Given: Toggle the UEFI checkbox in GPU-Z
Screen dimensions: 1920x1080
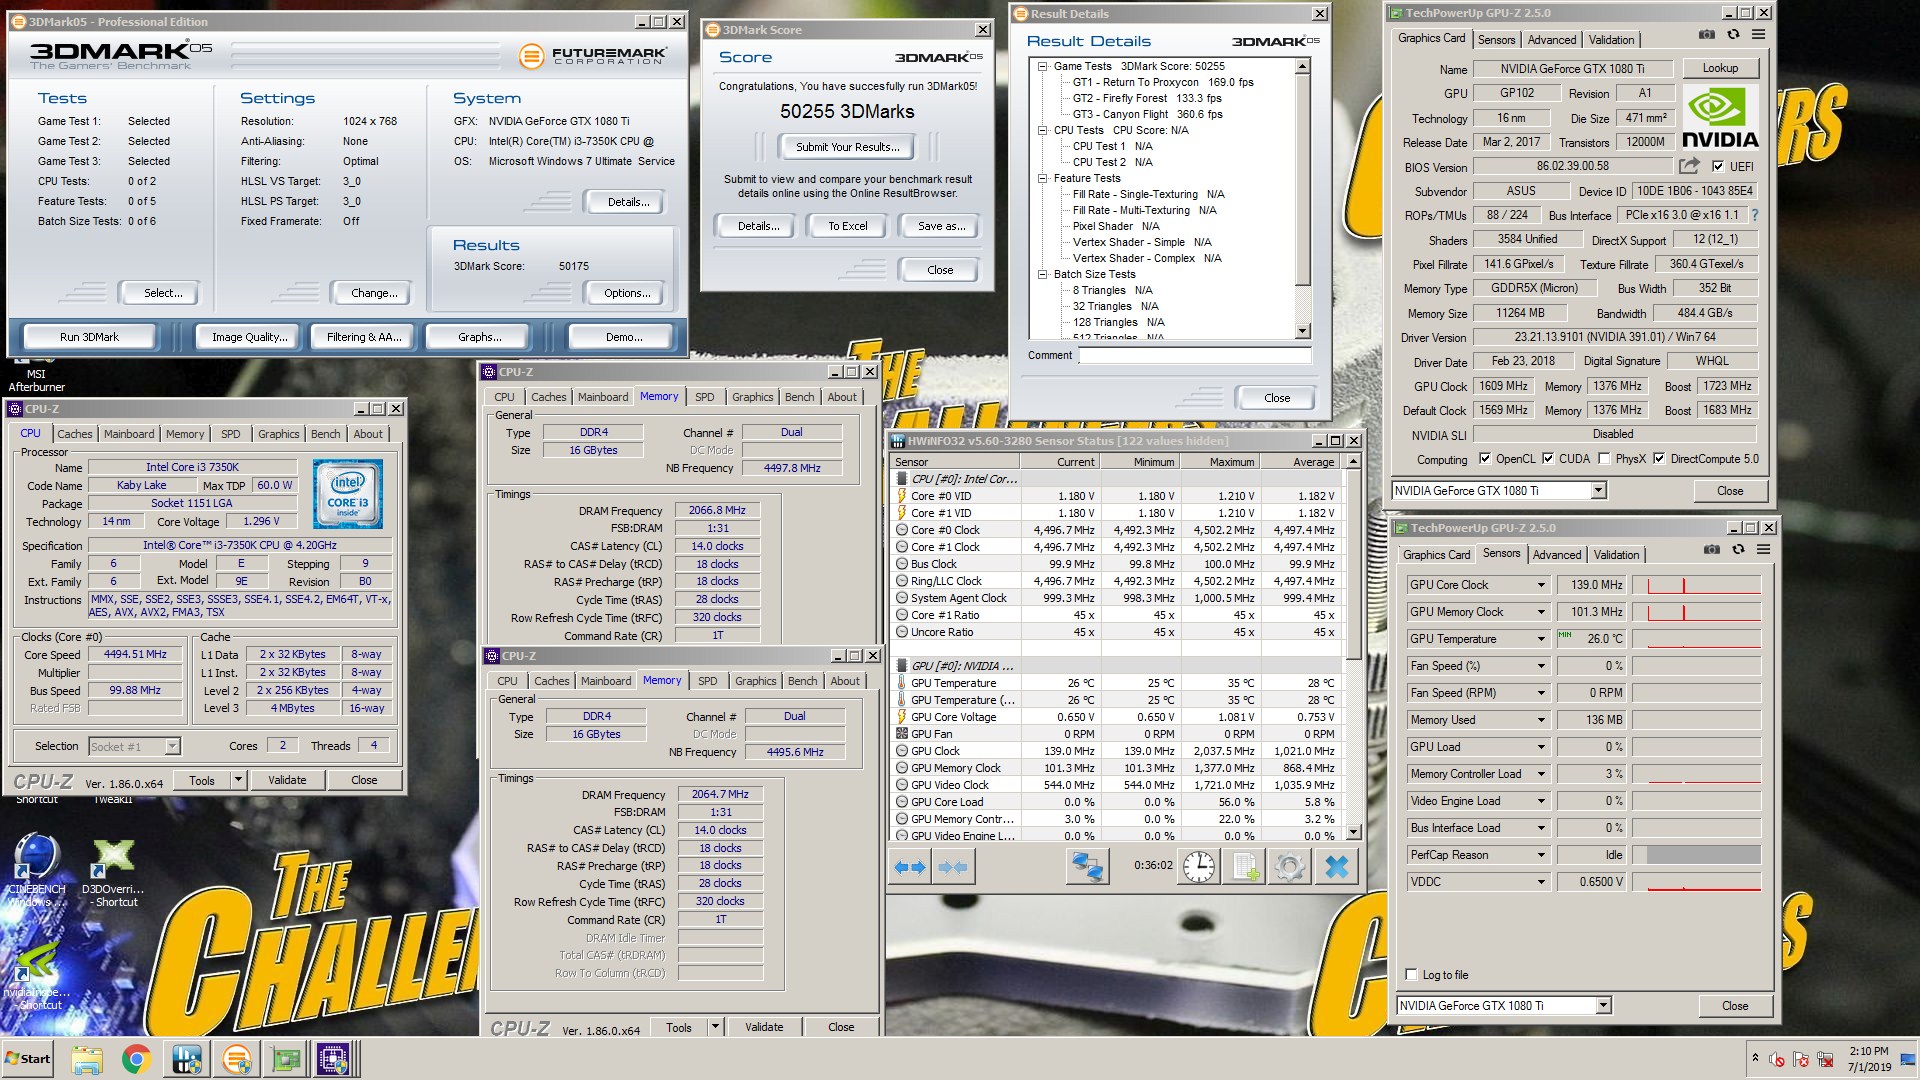Looking at the screenshot, I should pyautogui.click(x=1718, y=167).
